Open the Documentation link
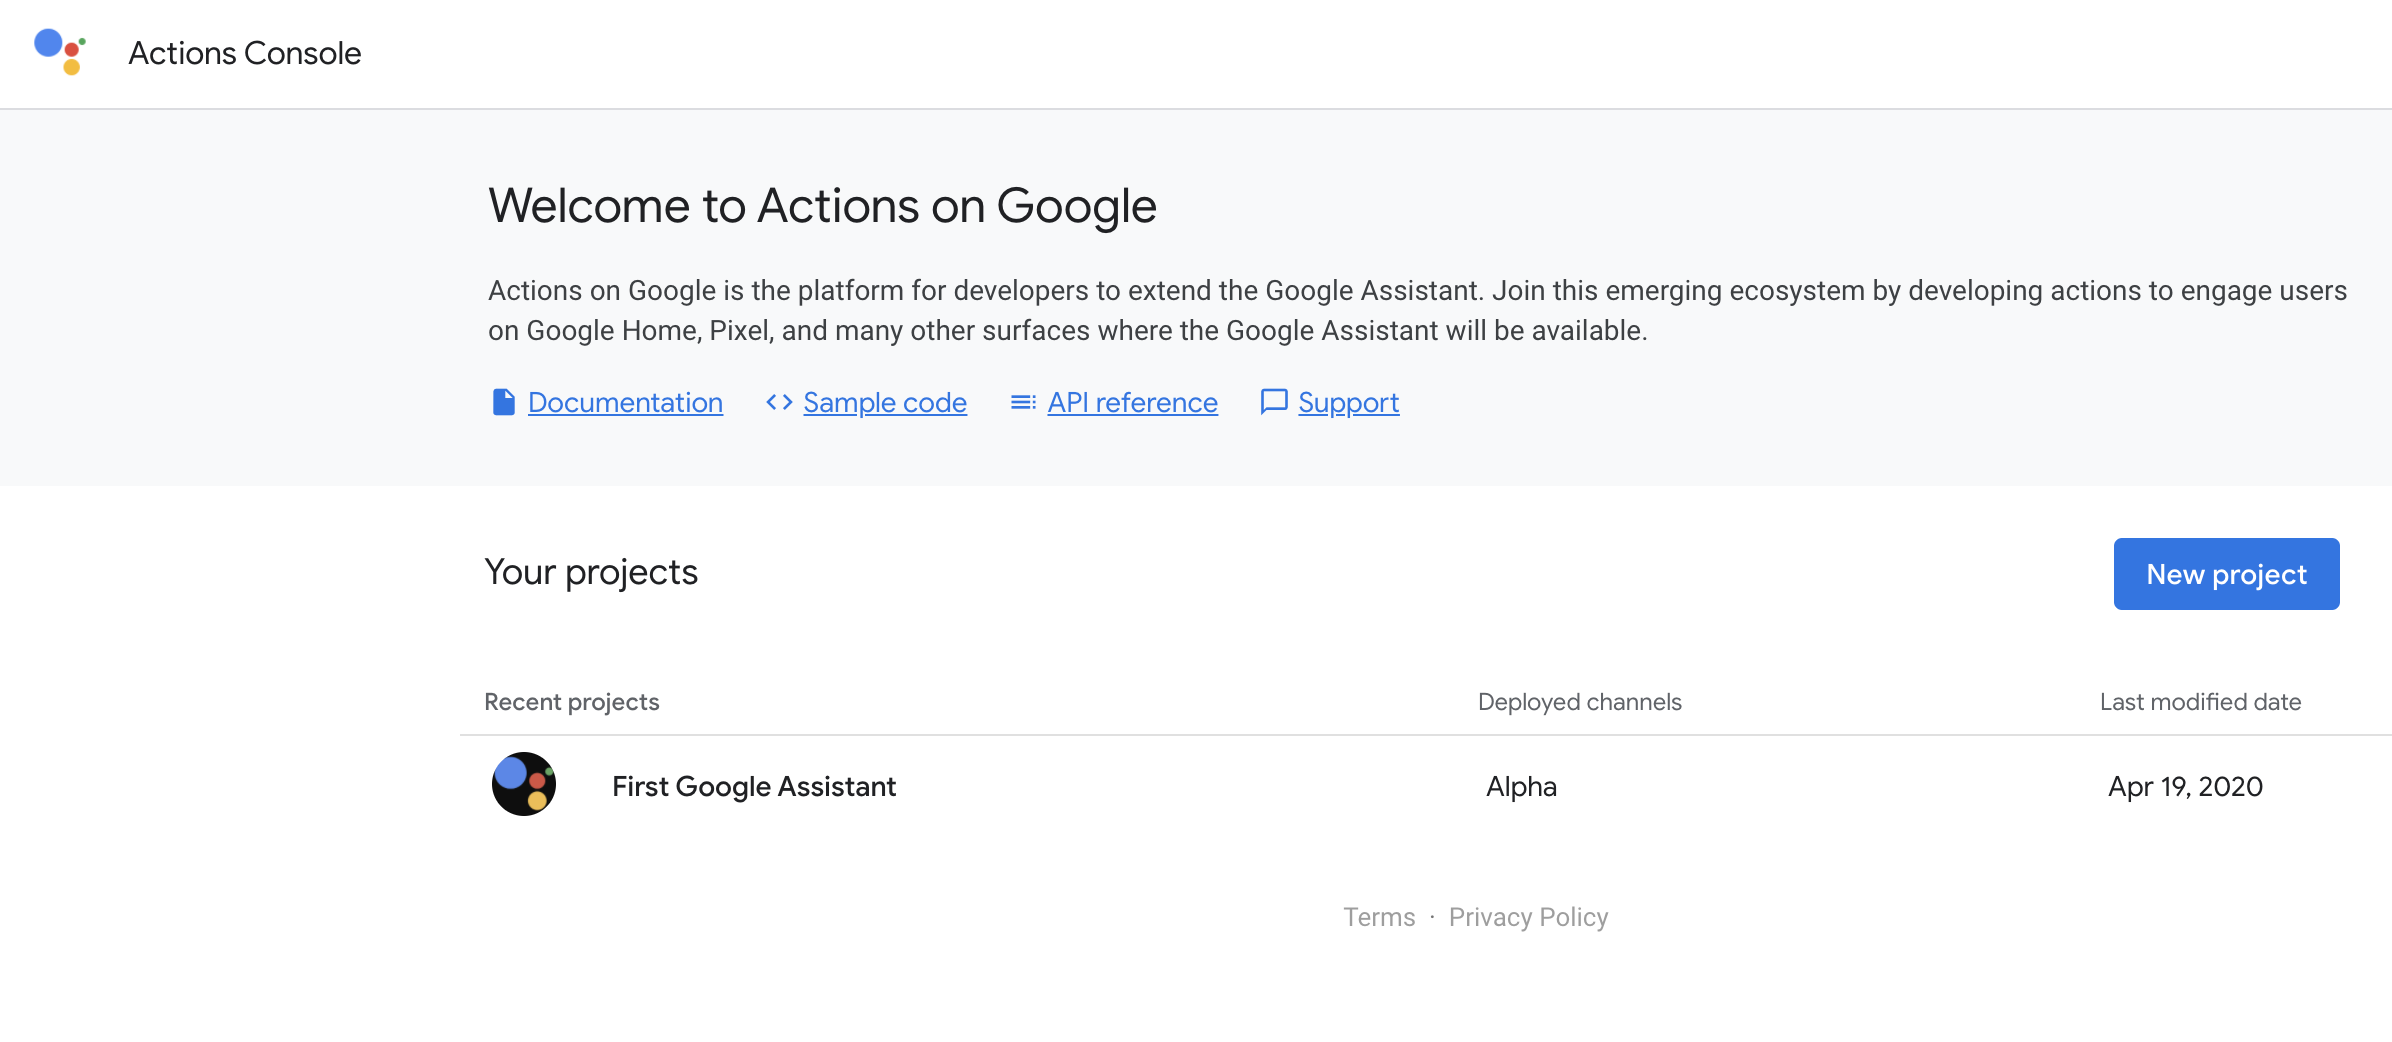Viewport: 2392px width, 1042px height. point(625,402)
